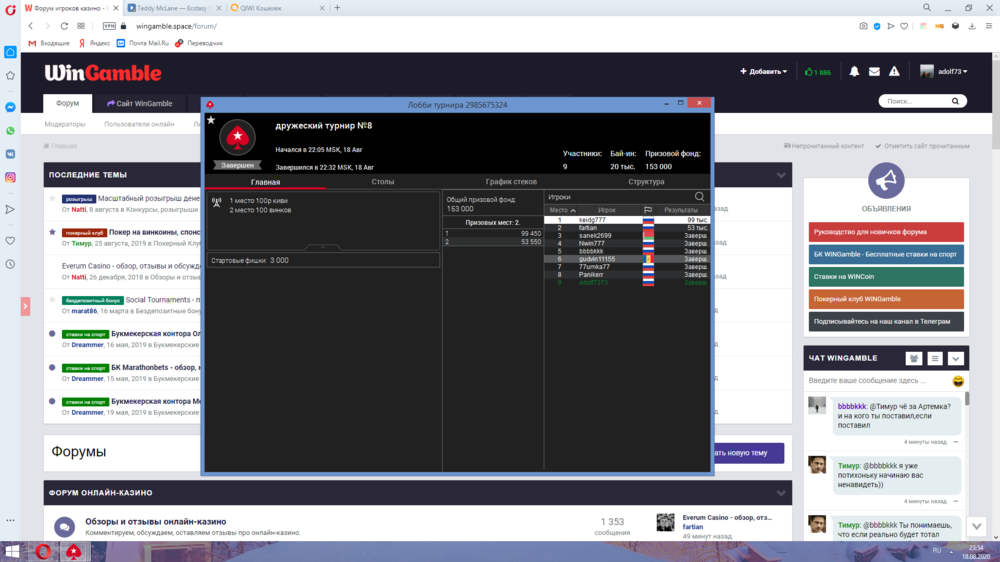Switch to the График стеков tab
This screenshot has height=562, width=1000.
(x=511, y=182)
